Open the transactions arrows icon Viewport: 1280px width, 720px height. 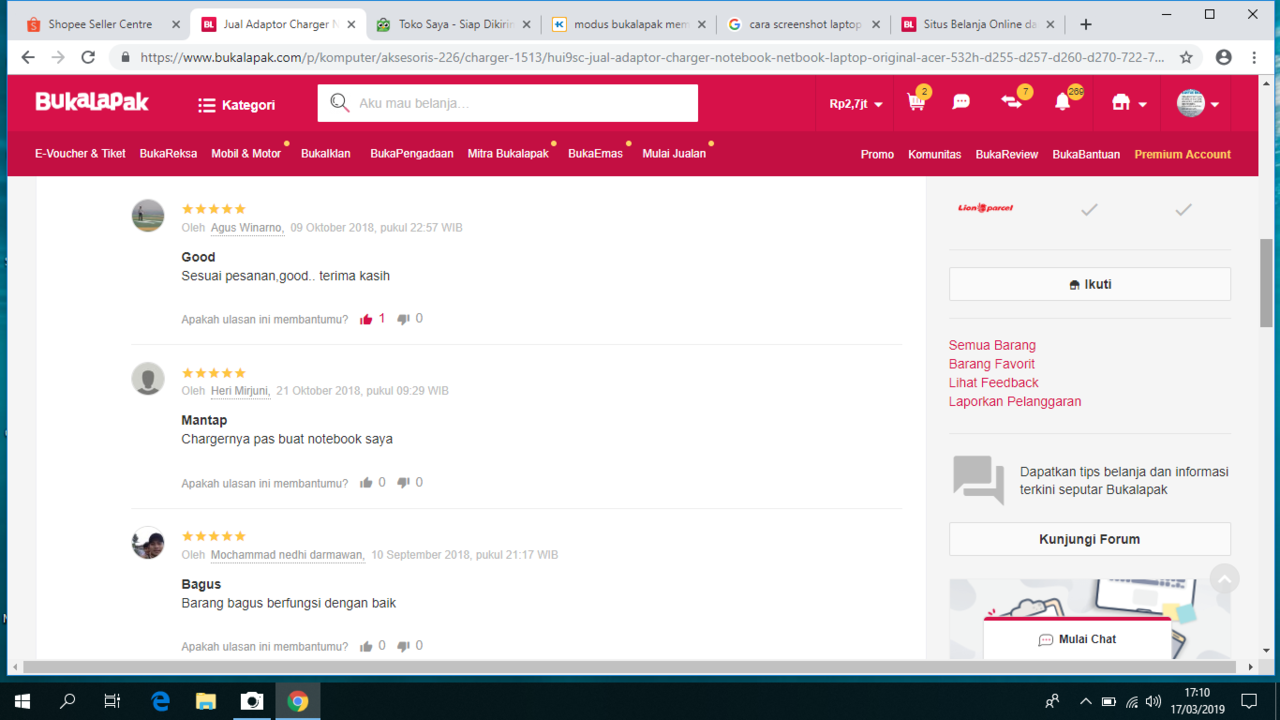(1011, 102)
